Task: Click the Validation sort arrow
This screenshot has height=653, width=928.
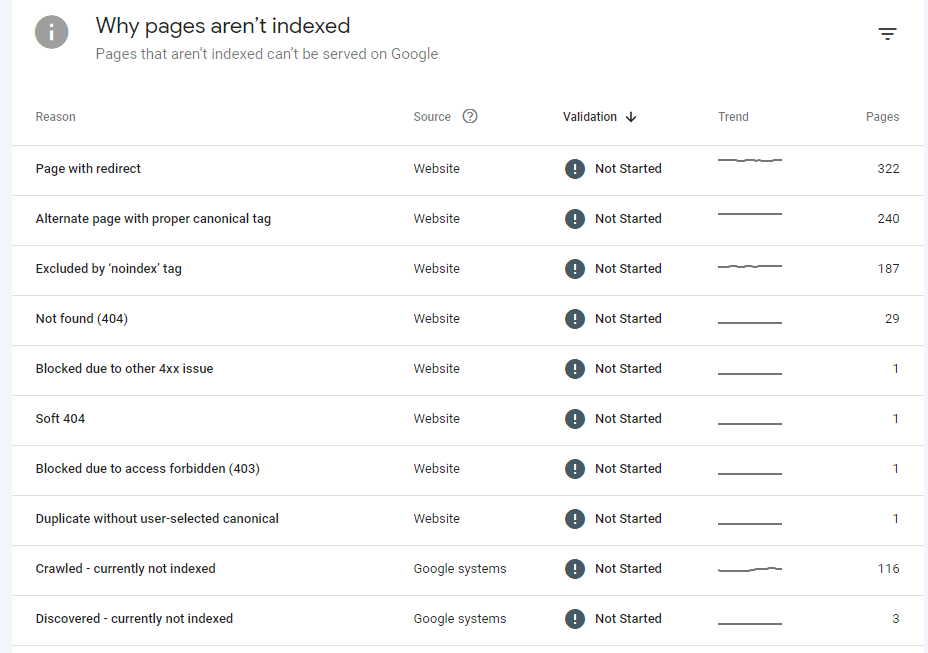Action: click(x=631, y=117)
